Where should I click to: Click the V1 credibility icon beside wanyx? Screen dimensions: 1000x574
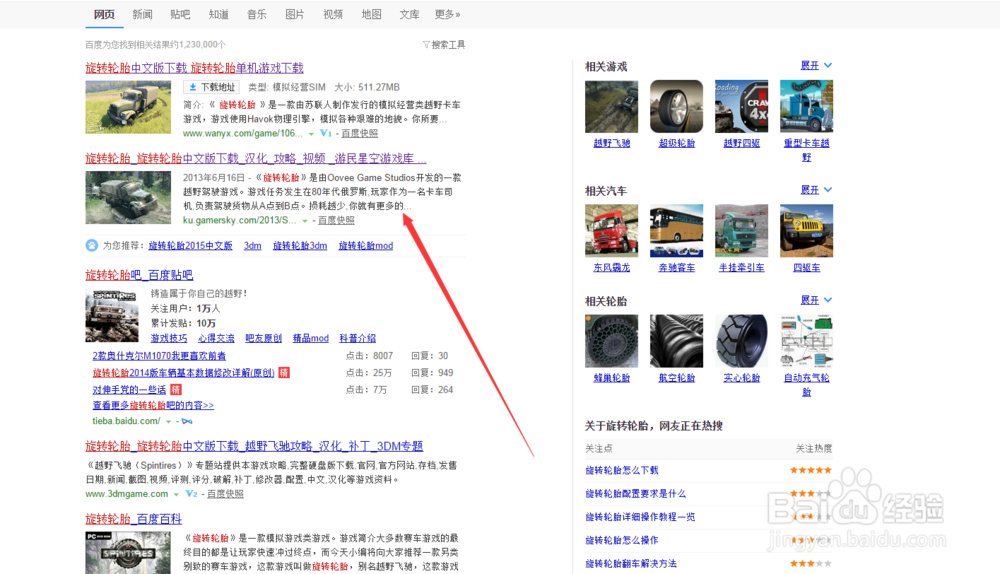pyautogui.click(x=325, y=133)
